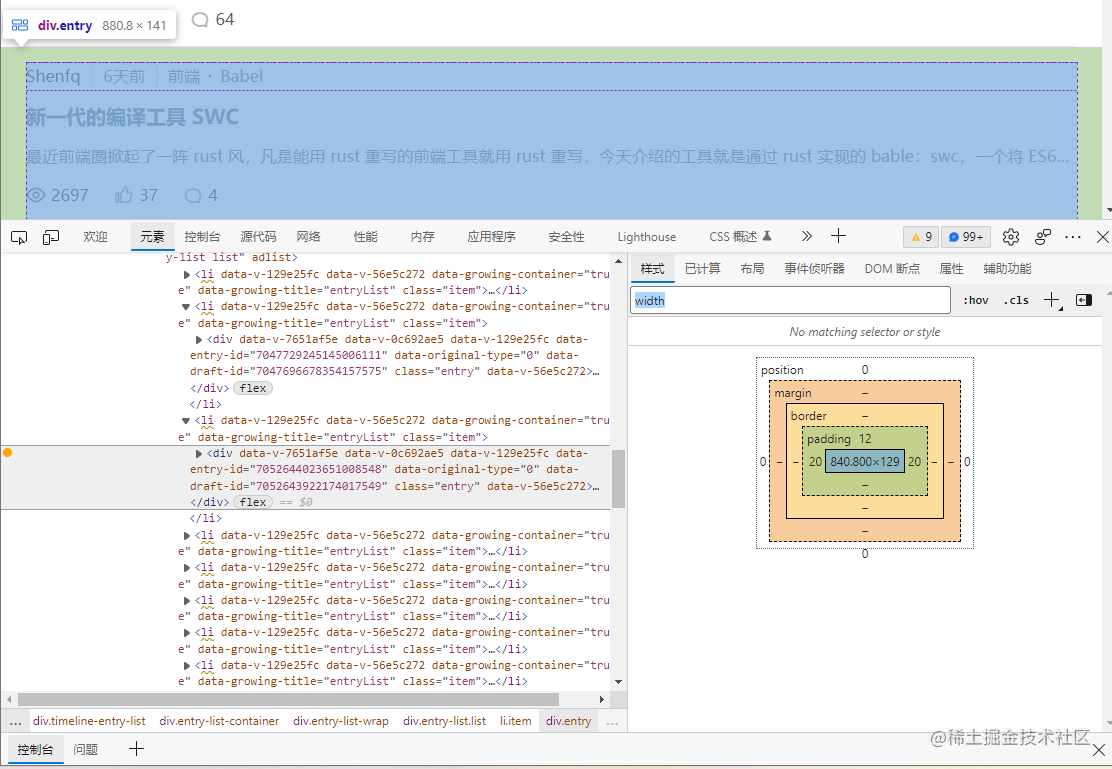This screenshot has height=769, width=1112.
Task: Close the bottom drawer
Action: [1099, 750]
